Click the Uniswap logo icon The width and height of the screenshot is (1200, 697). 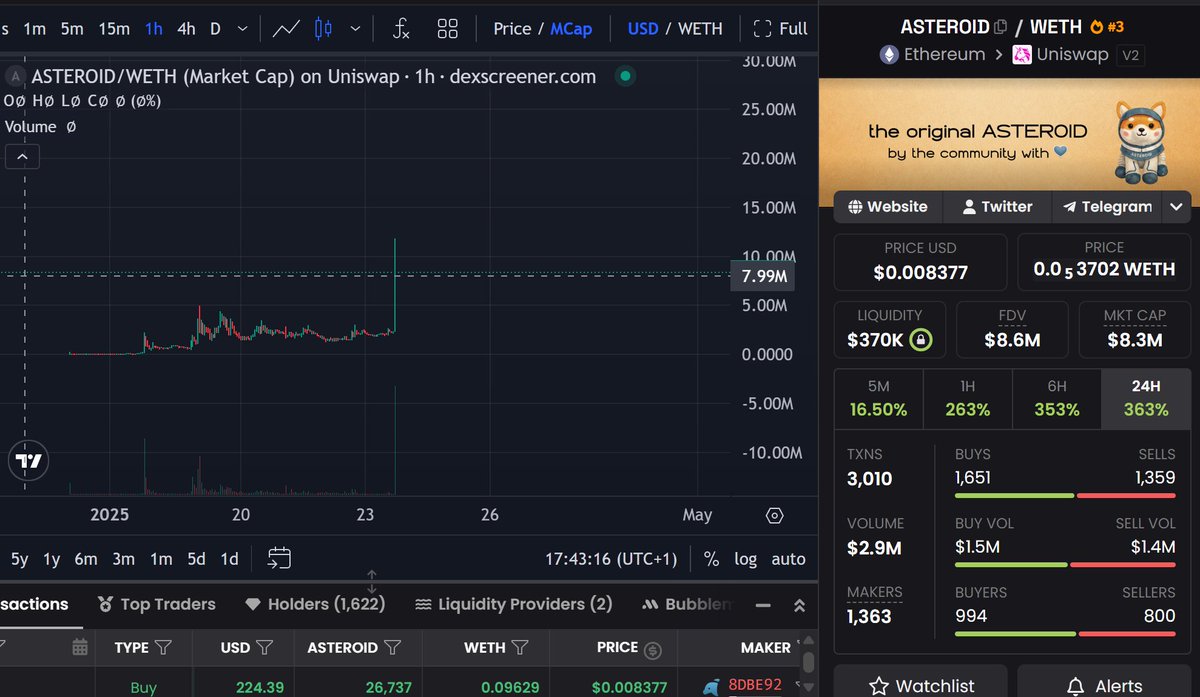1022,54
